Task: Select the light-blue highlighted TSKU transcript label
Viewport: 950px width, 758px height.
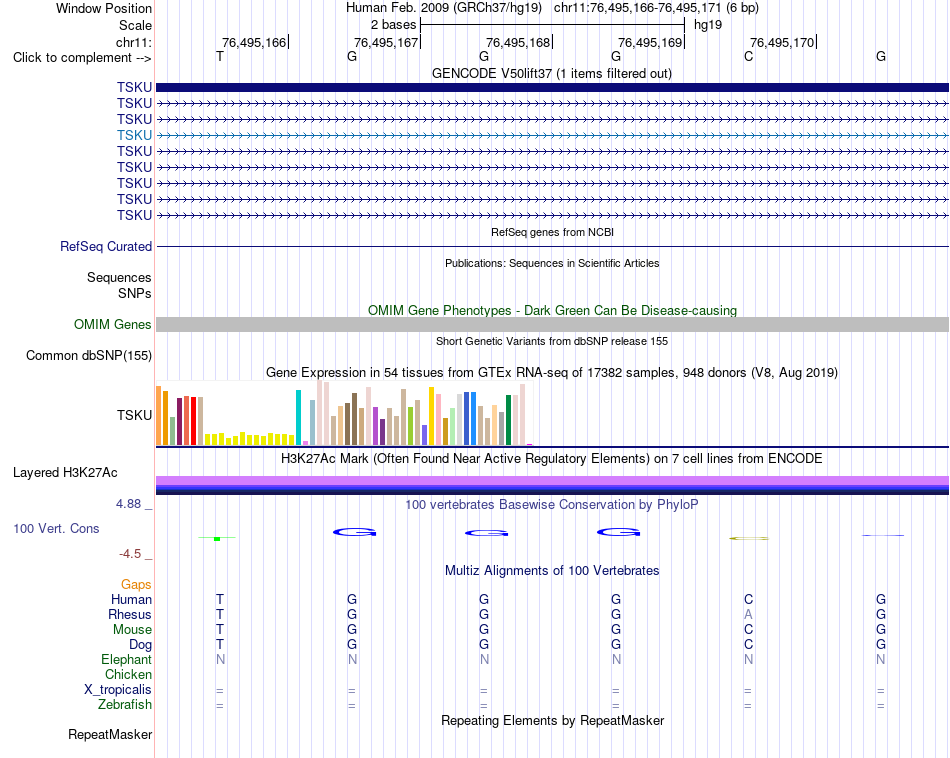Action: 134,135
